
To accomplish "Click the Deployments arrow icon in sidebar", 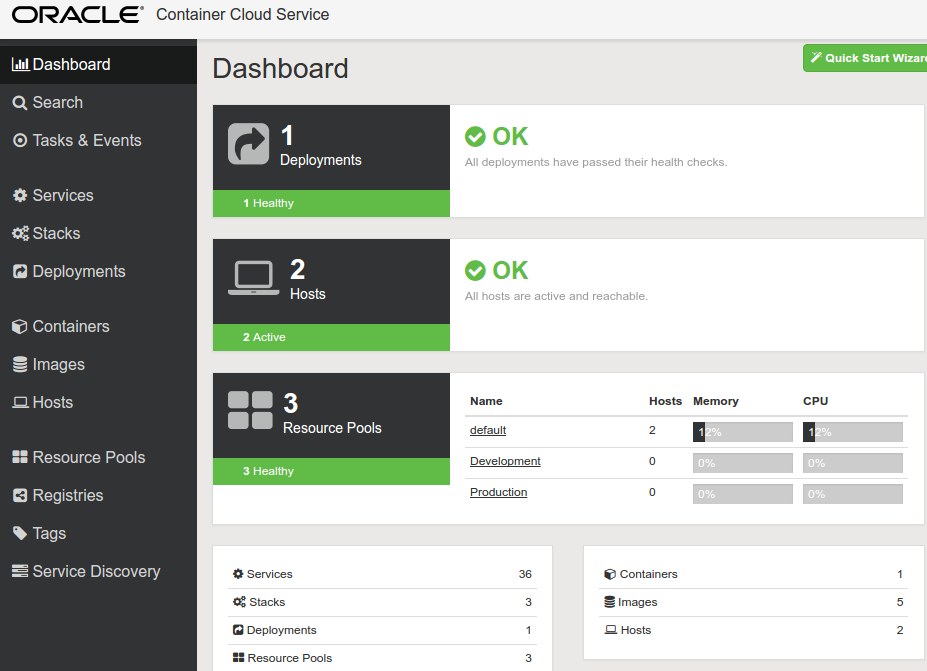I will tap(20, 271).
